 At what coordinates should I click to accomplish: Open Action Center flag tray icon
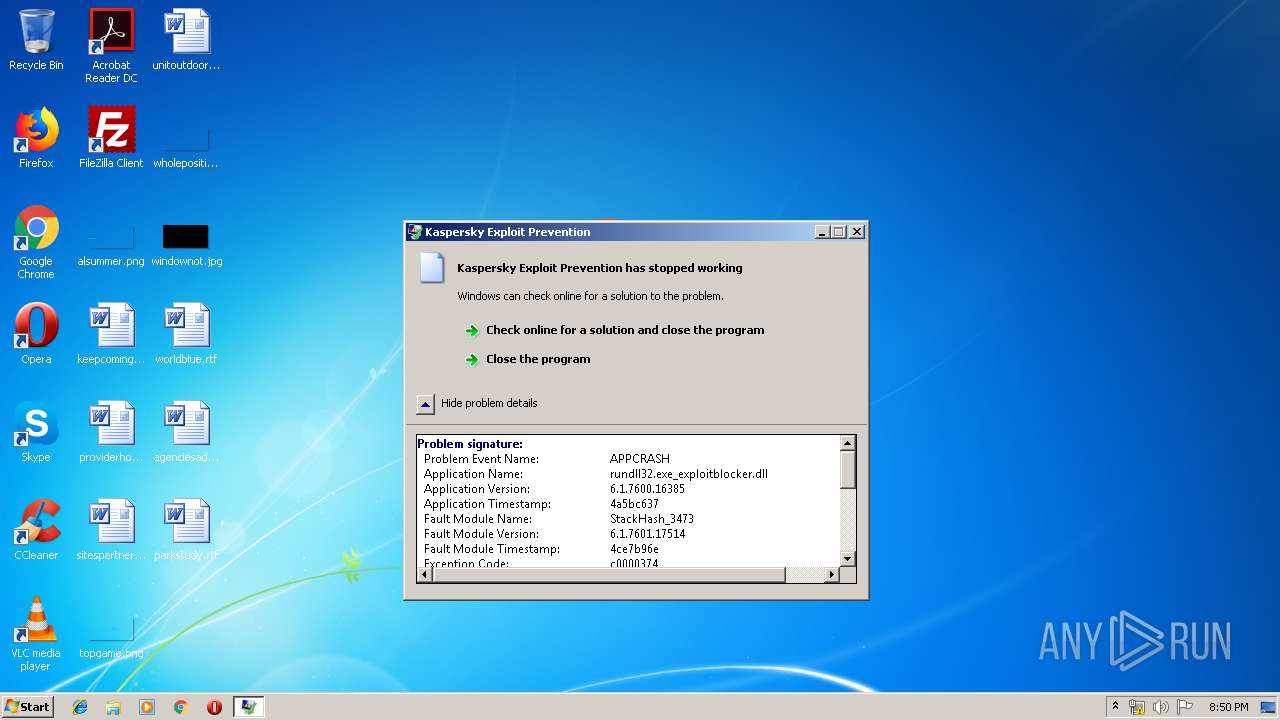point(1185,707)
